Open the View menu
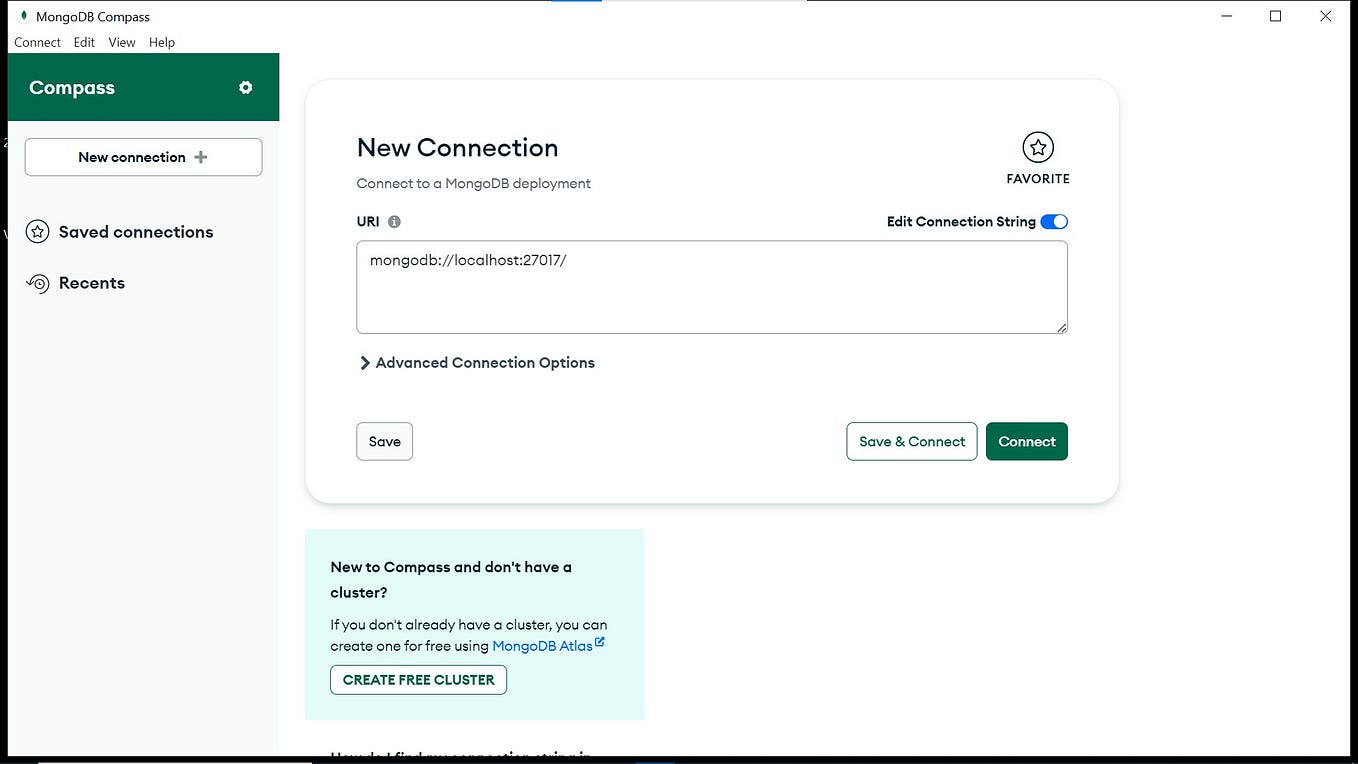The image size is (1358, 764). (x=121, y=42)
